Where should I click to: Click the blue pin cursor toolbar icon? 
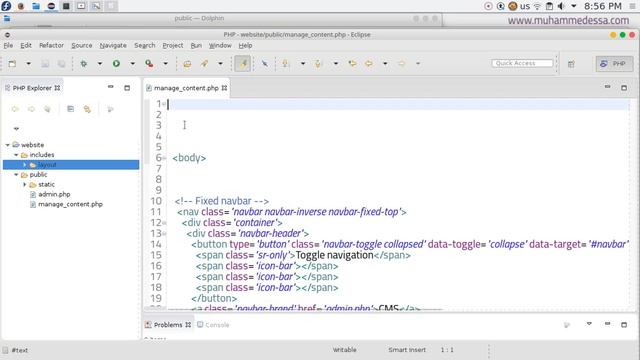click(x=264, y=64)
